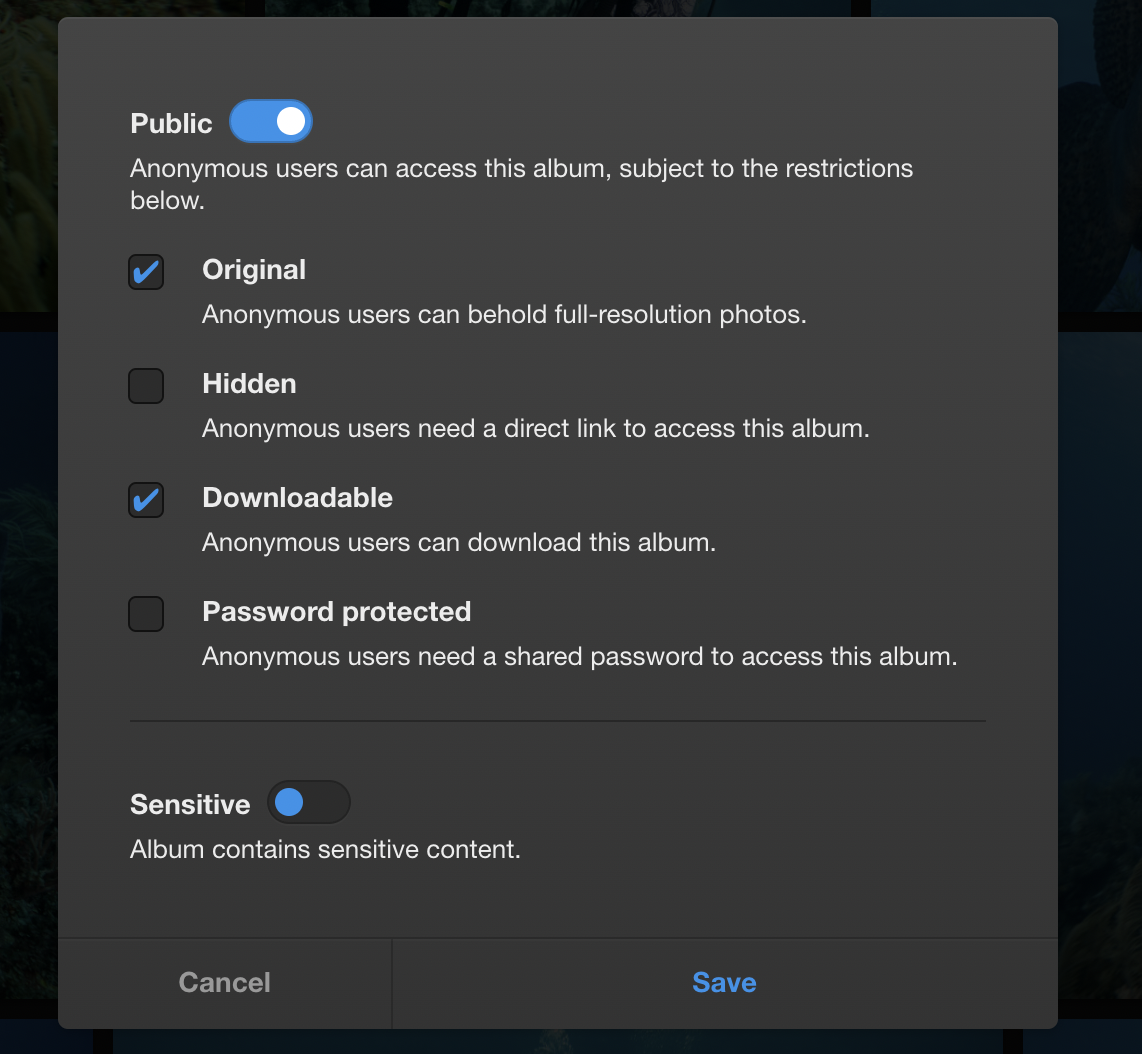
Task: Click the Downloadable label text
Action: [297, 497]
